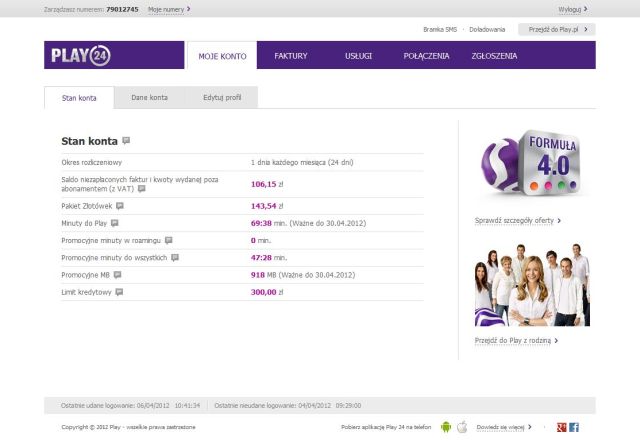Open the Bramka SMS link
This screenshot has height=444, width=640.
440,29
